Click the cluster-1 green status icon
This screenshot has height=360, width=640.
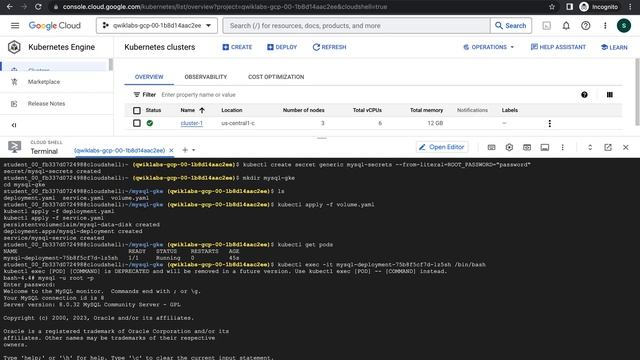click(x=150, y=123)
